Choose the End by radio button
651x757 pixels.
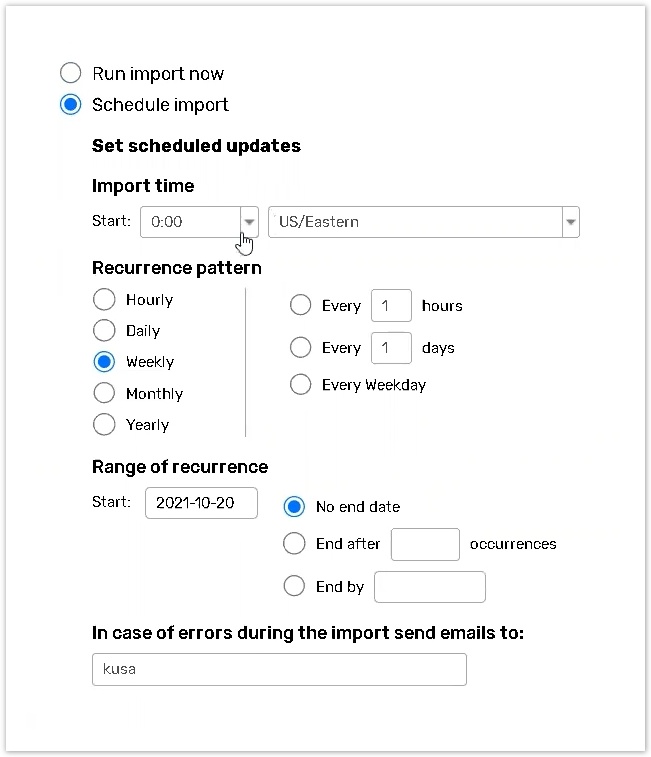294,587
